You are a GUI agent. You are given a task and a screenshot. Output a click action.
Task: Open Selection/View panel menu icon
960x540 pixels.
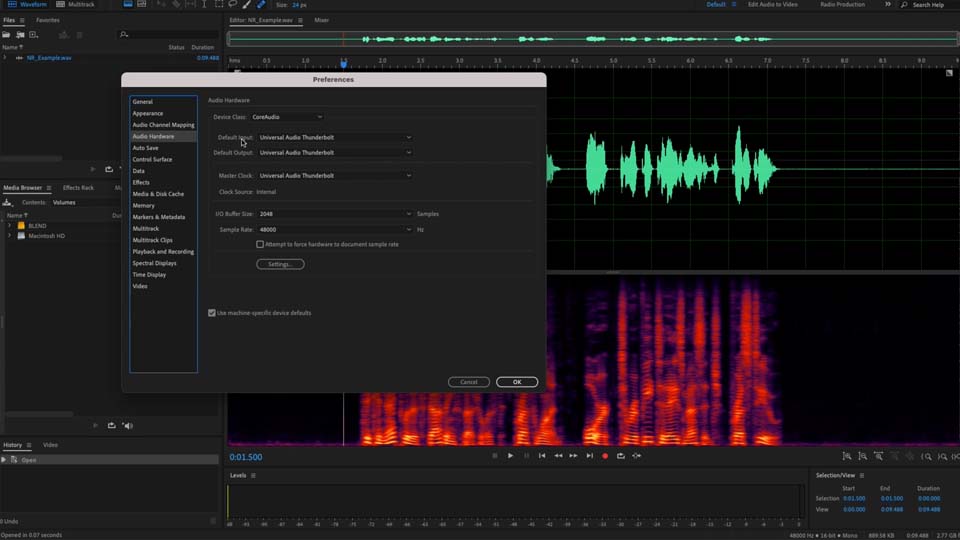862,475
